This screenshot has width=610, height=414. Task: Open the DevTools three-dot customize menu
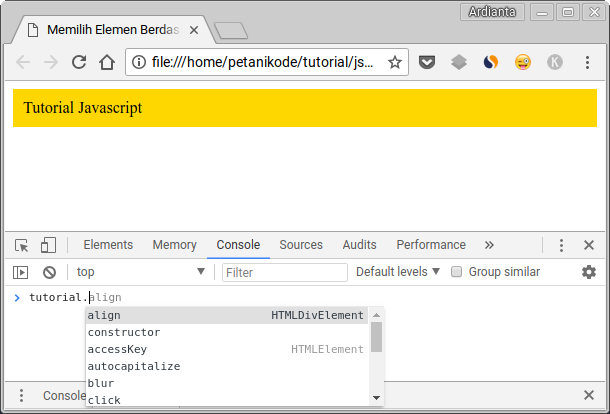coord(561,245)
